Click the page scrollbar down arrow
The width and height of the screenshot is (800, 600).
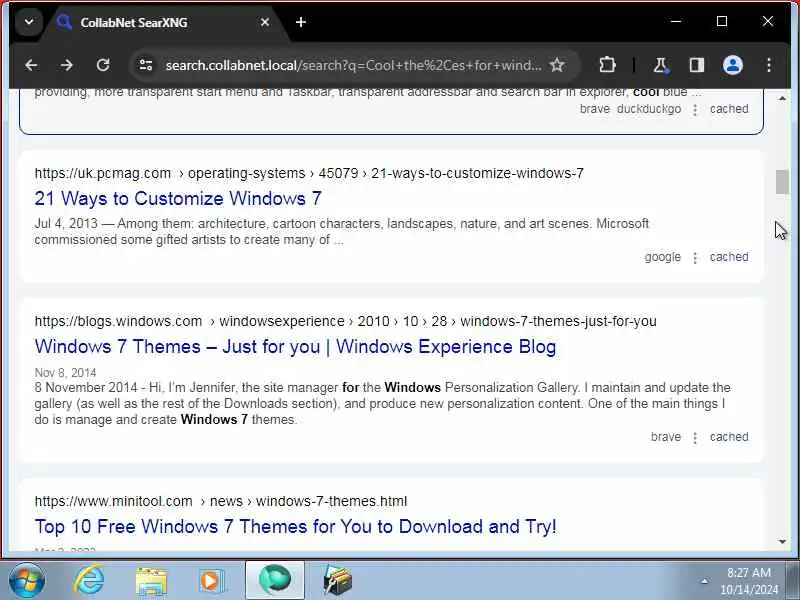[x=782, y=542]
